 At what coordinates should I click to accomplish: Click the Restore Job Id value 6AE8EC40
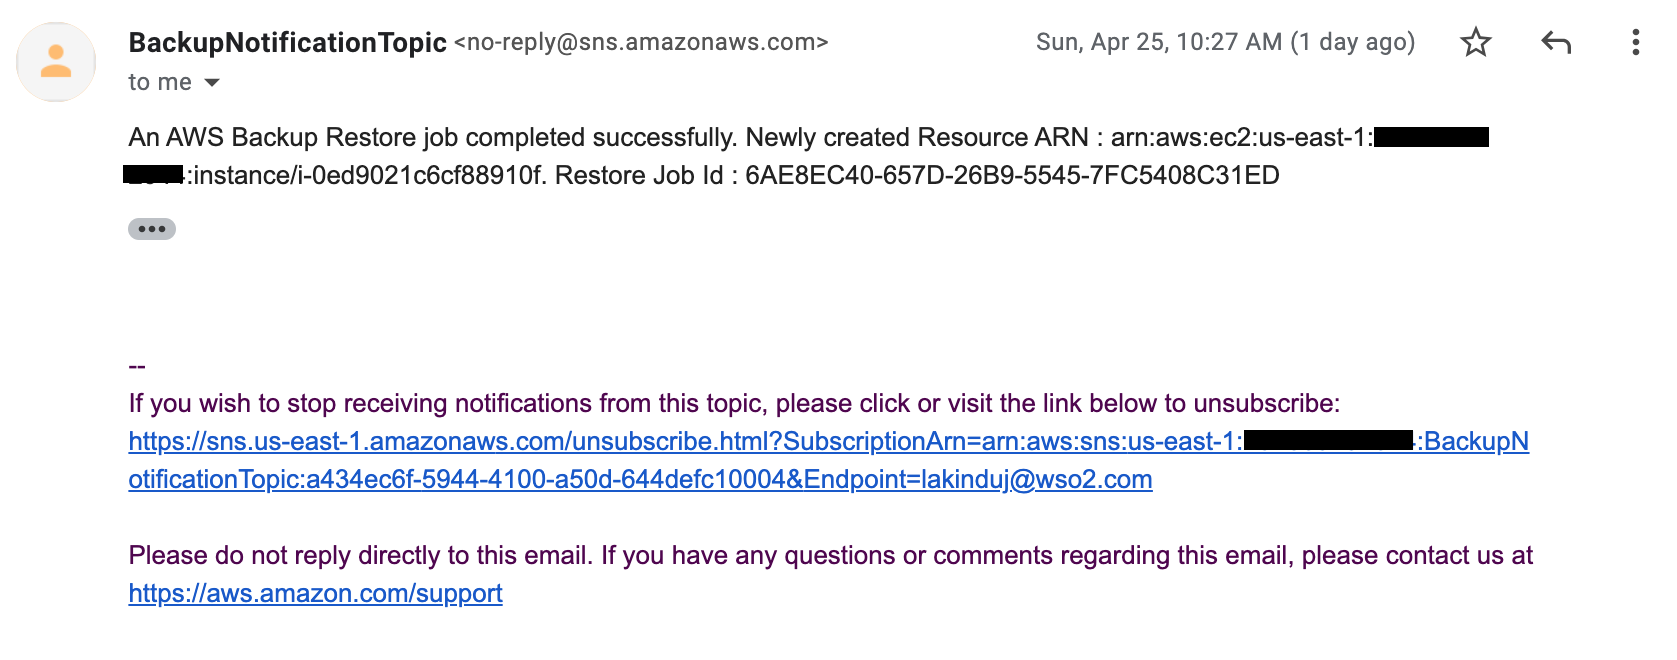pos(1012,175)
